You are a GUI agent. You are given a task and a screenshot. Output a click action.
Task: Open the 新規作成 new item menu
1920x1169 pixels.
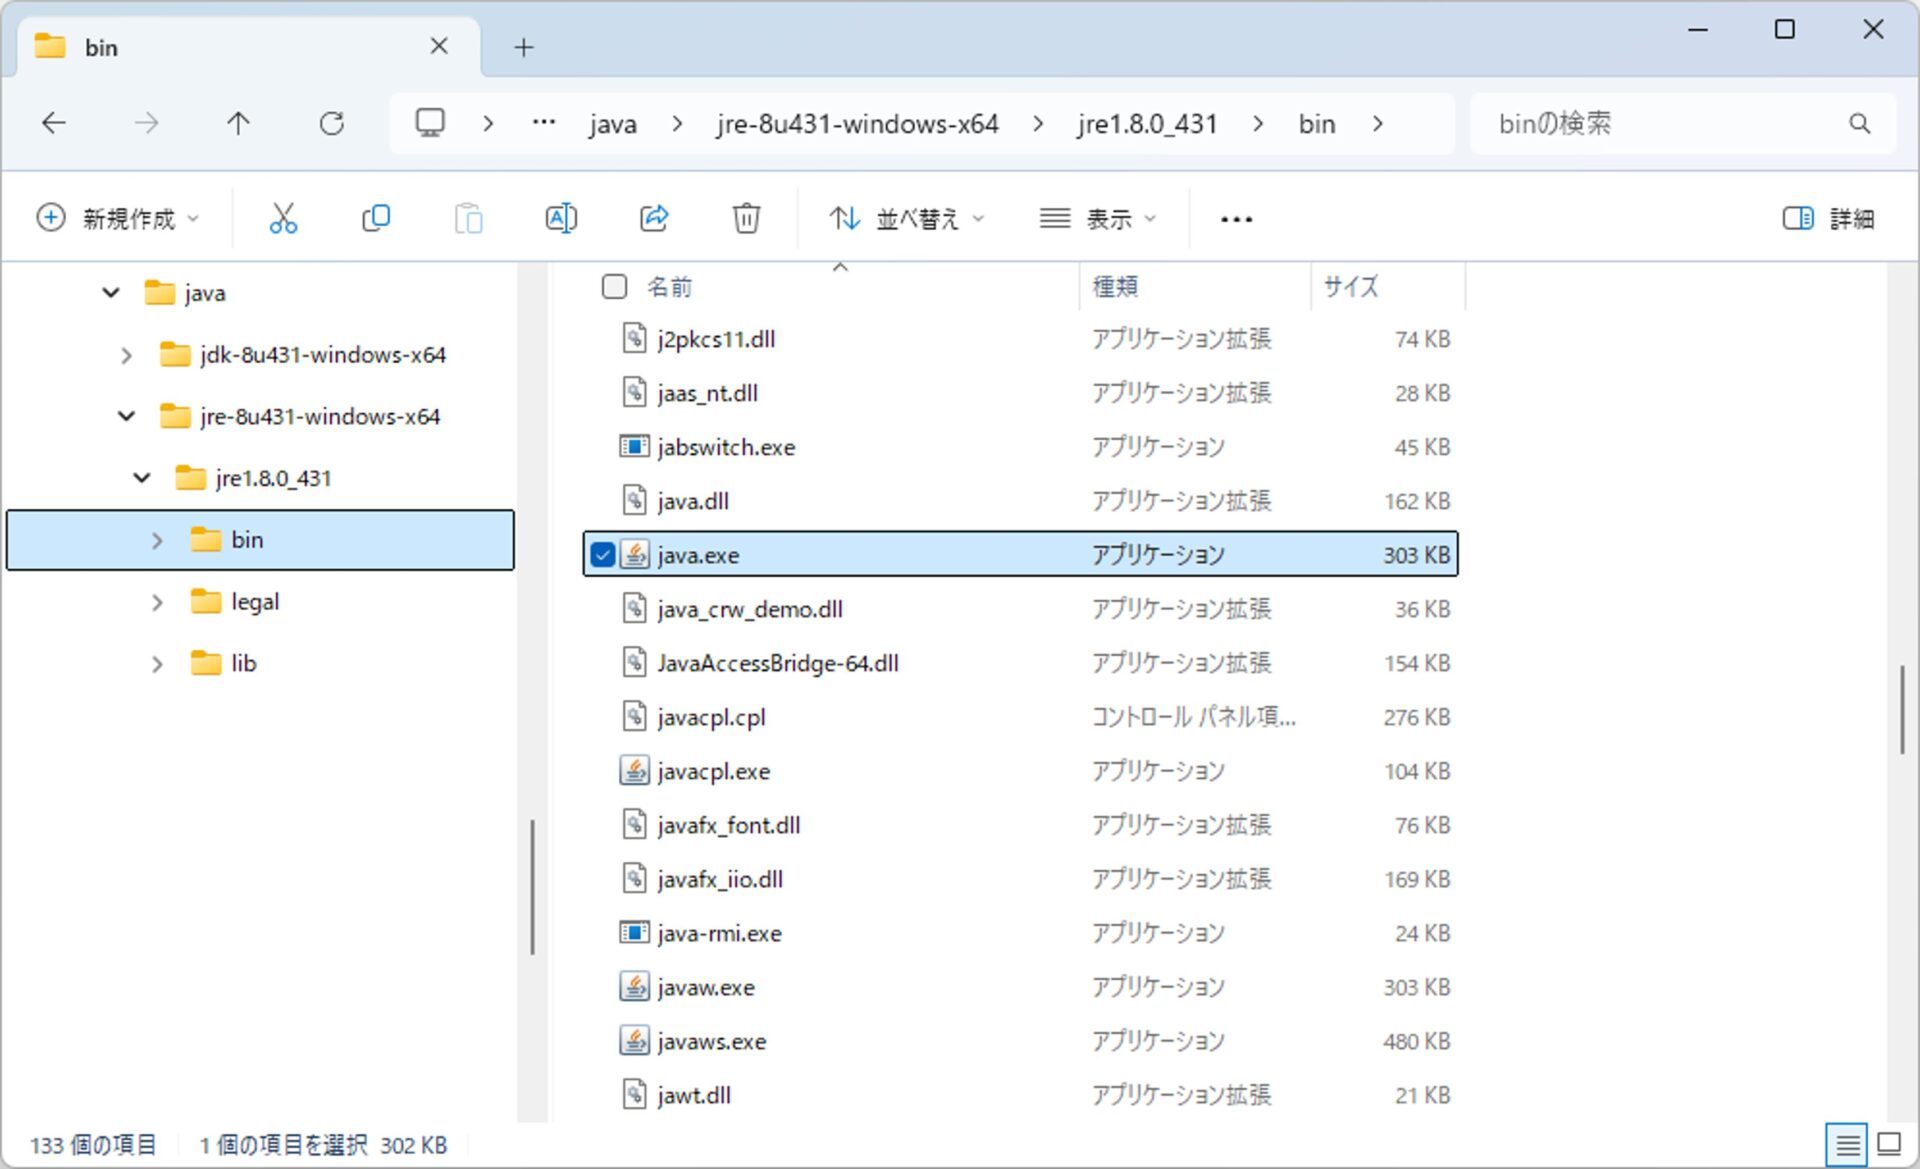click(118, 218)
